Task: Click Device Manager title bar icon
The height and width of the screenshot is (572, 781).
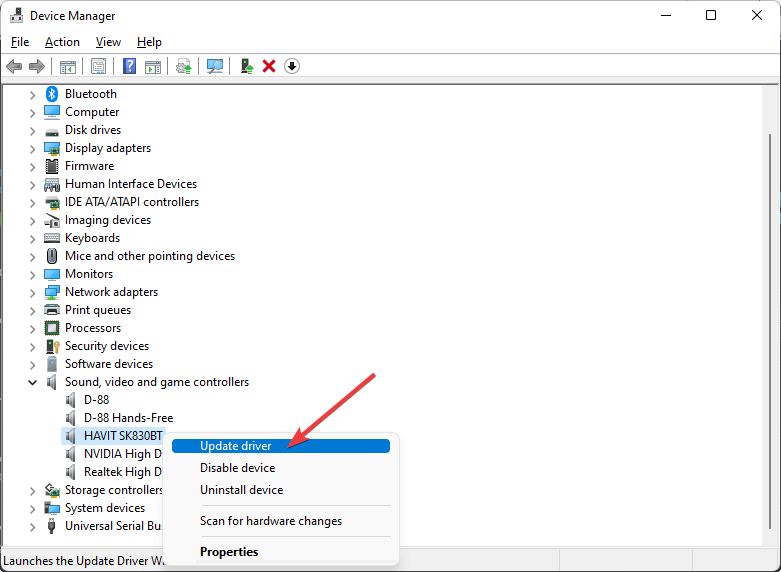Action: pyautogui.click(x=16, y=15)
